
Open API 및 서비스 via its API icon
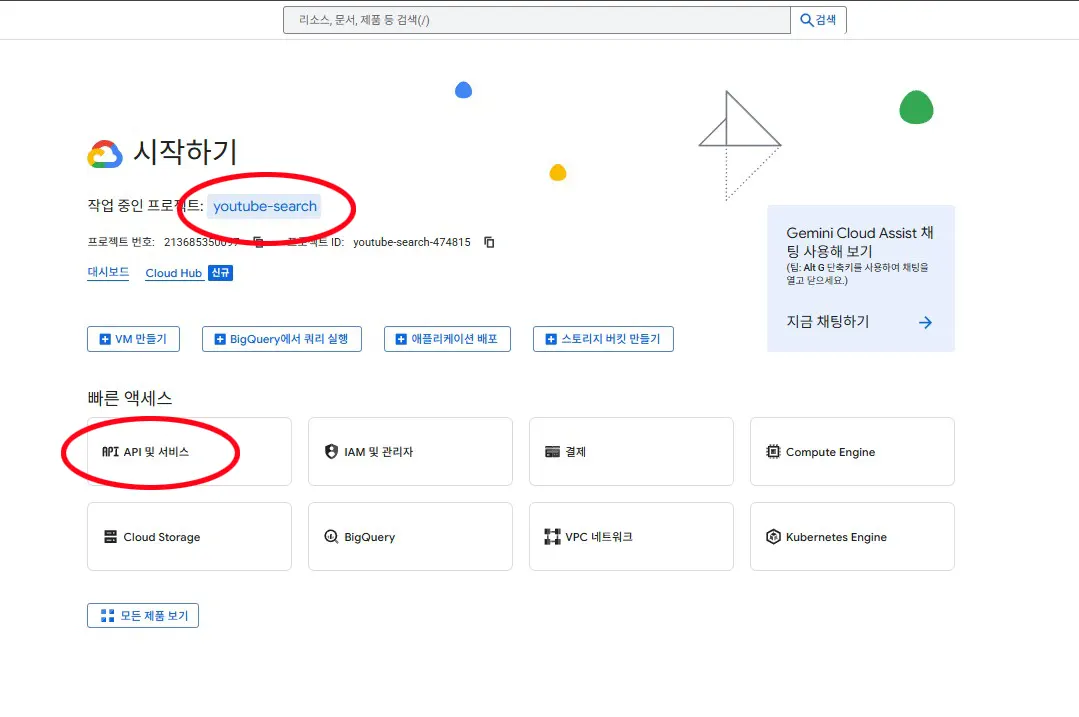(x=113, y=451)
